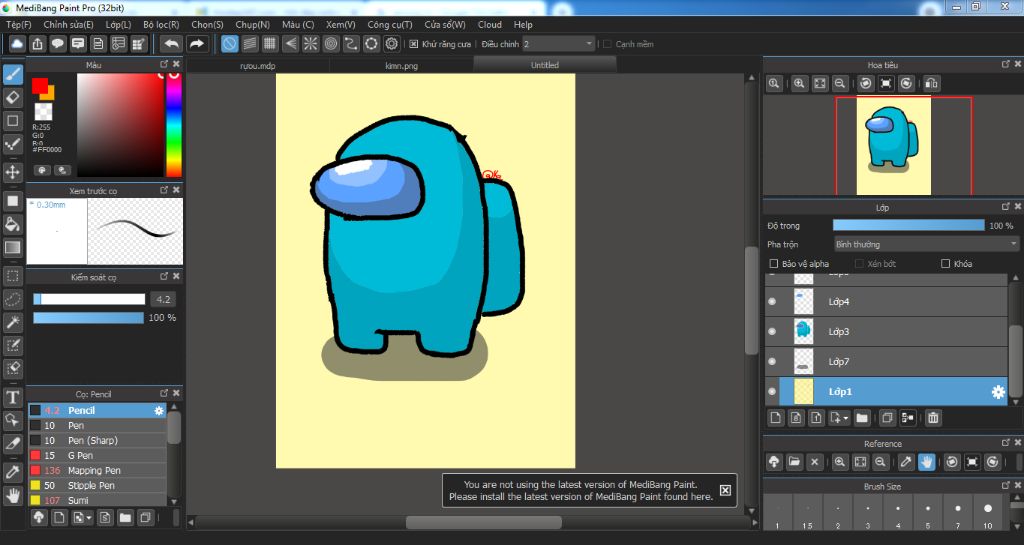Click the Undo arrow in toolbar

(x=172, y=44)
